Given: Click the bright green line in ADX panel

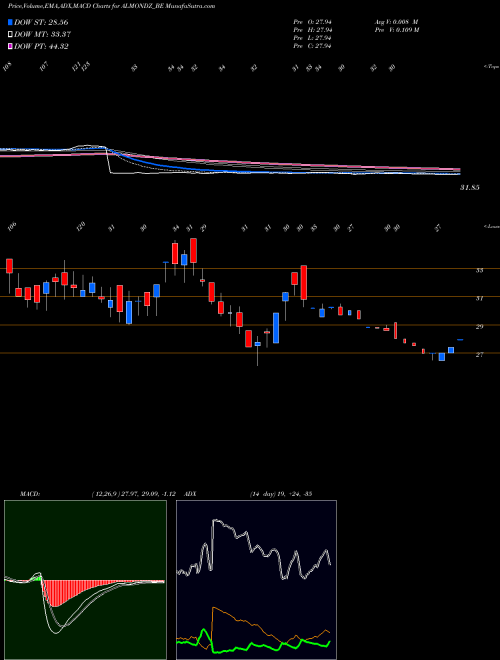Looking at the screenshot, I should click(253, 645).
